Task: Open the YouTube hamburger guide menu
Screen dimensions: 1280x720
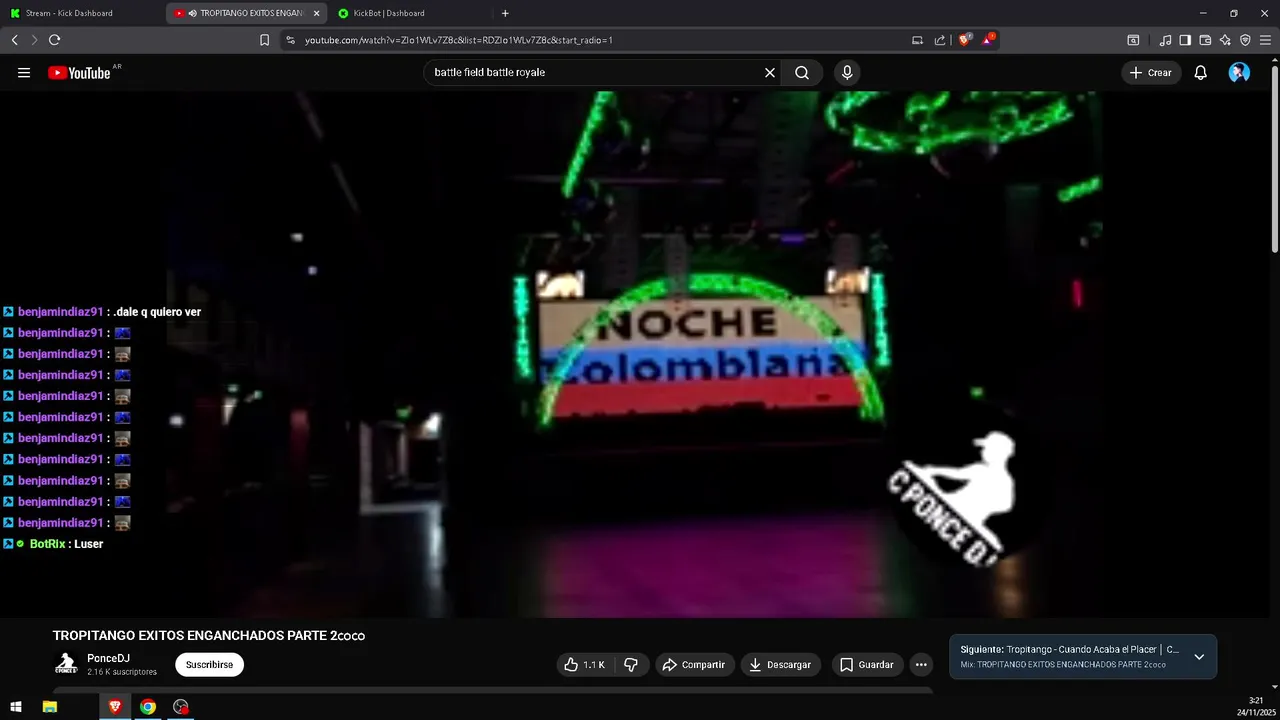Action: pyautogui.click(x=24, y=73)
